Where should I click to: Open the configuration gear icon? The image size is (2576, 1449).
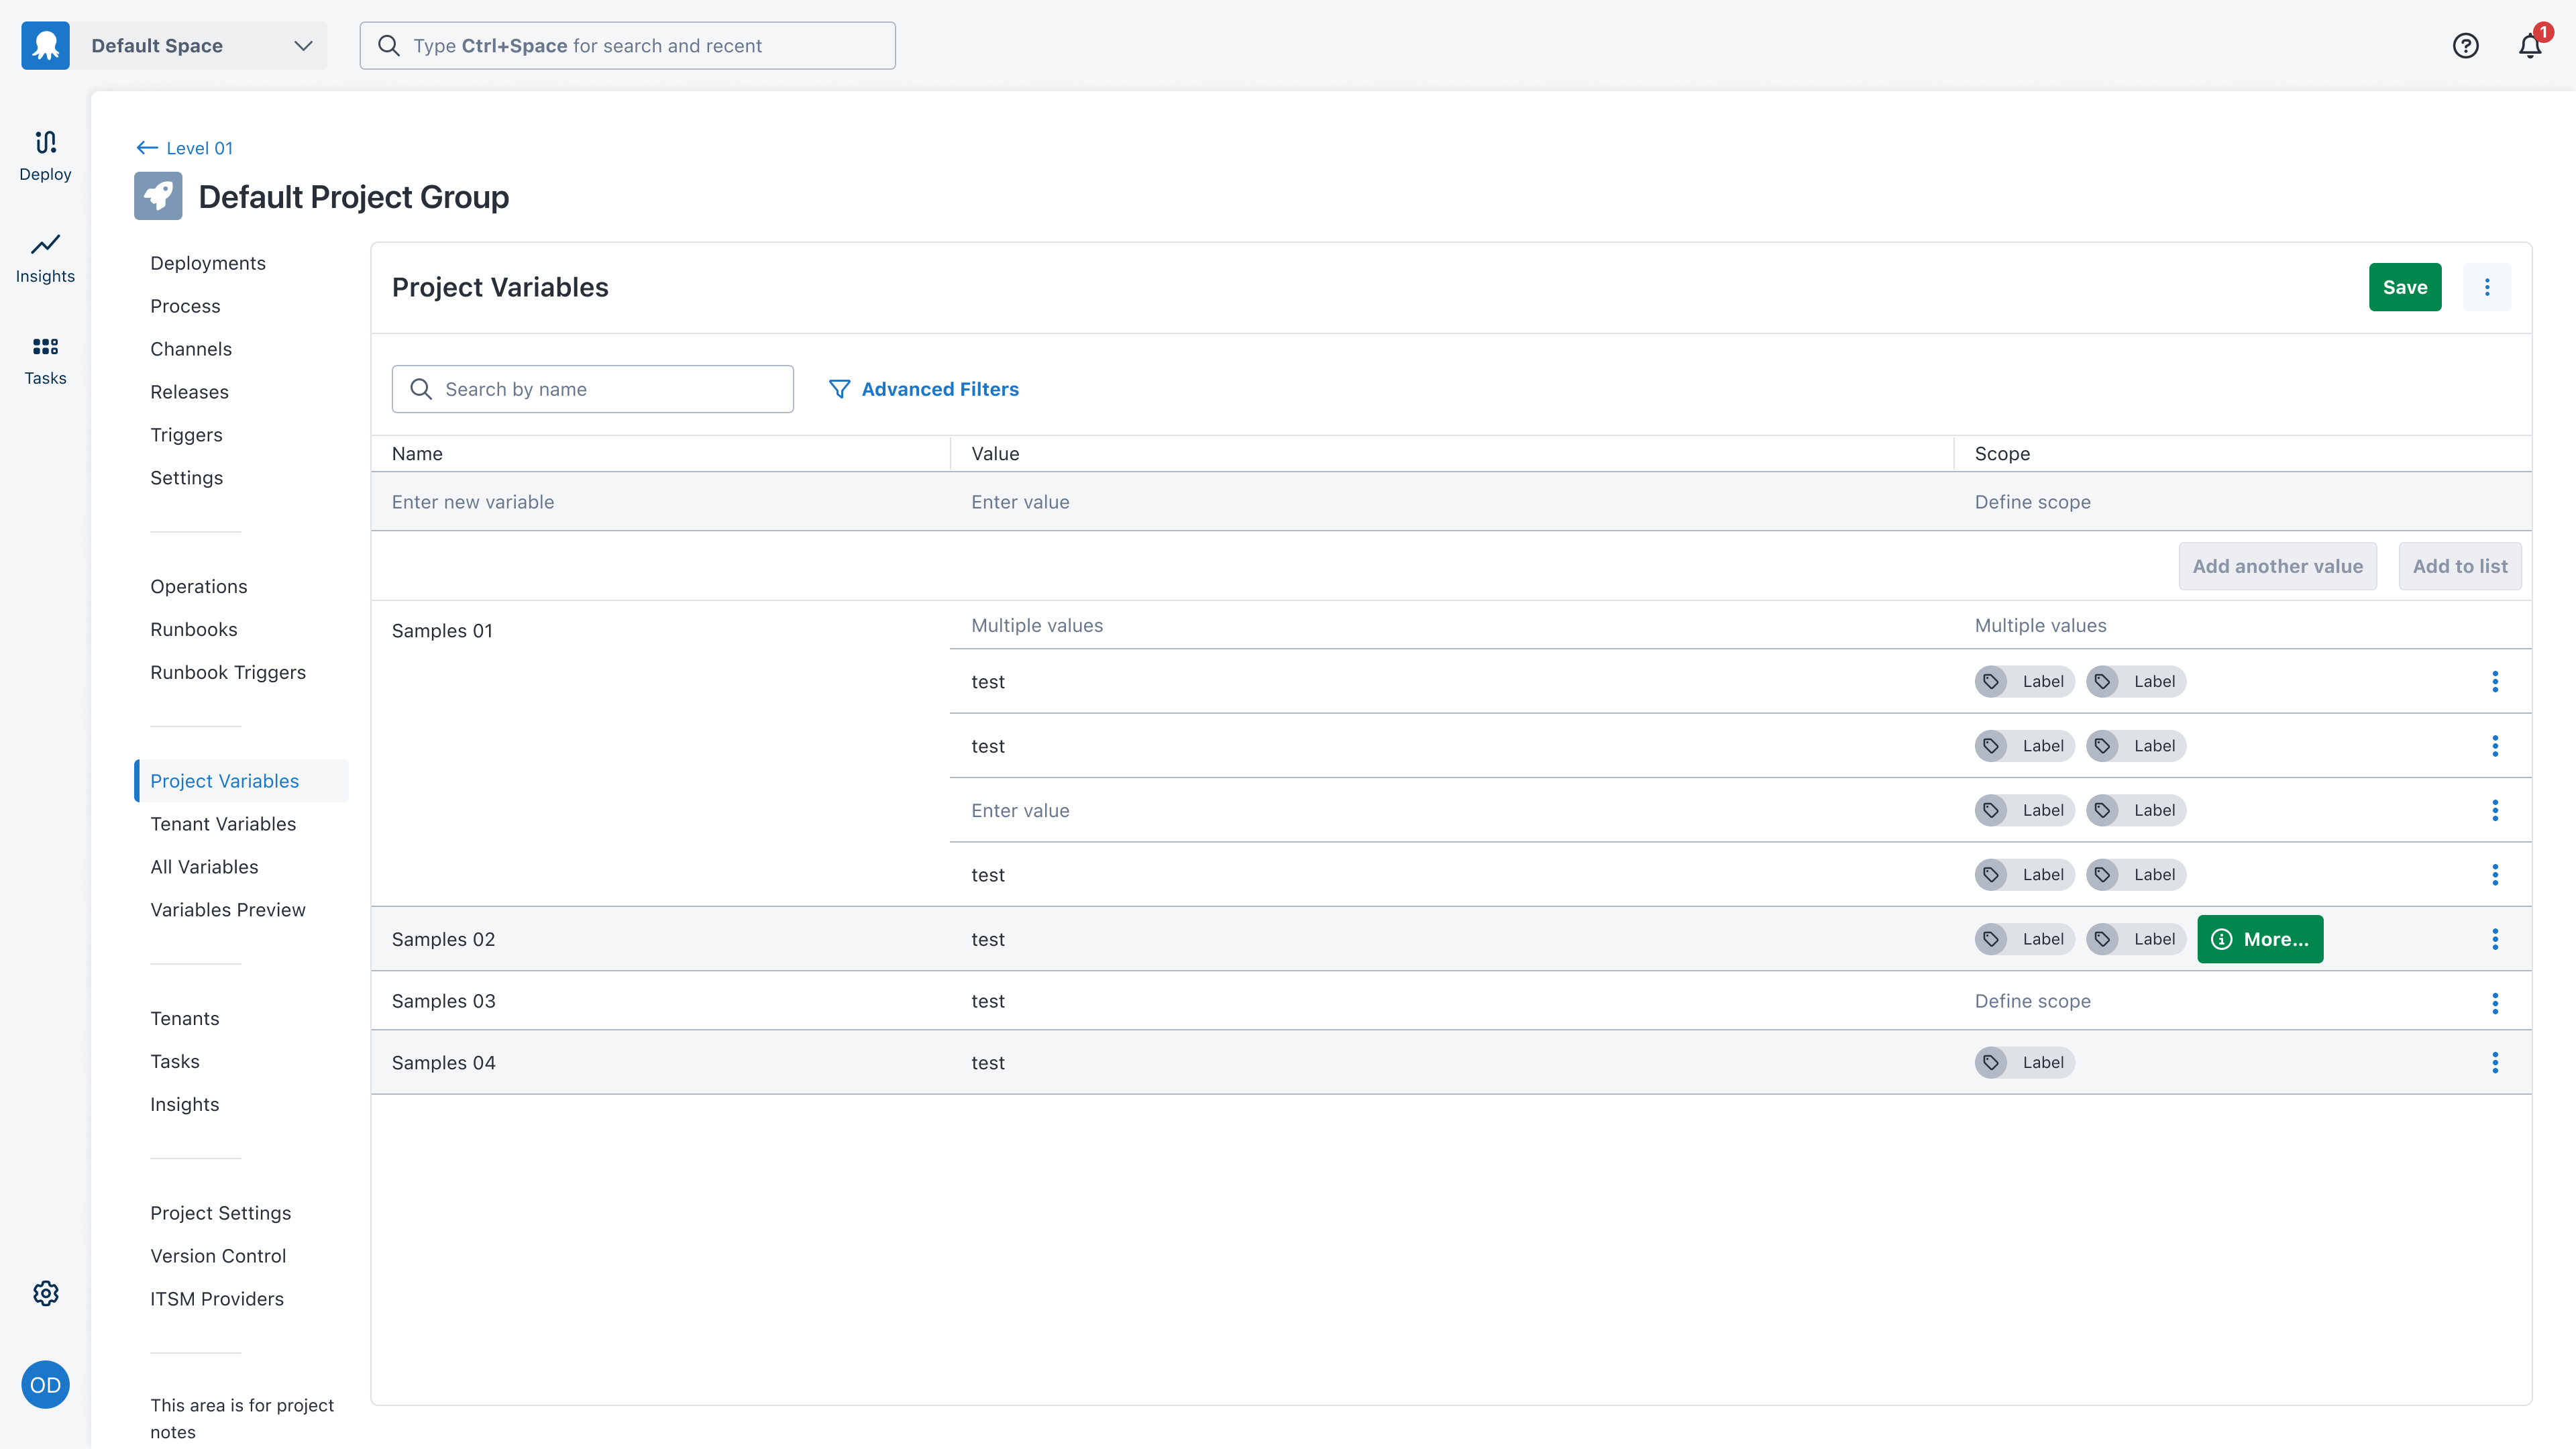(45, 1293)
